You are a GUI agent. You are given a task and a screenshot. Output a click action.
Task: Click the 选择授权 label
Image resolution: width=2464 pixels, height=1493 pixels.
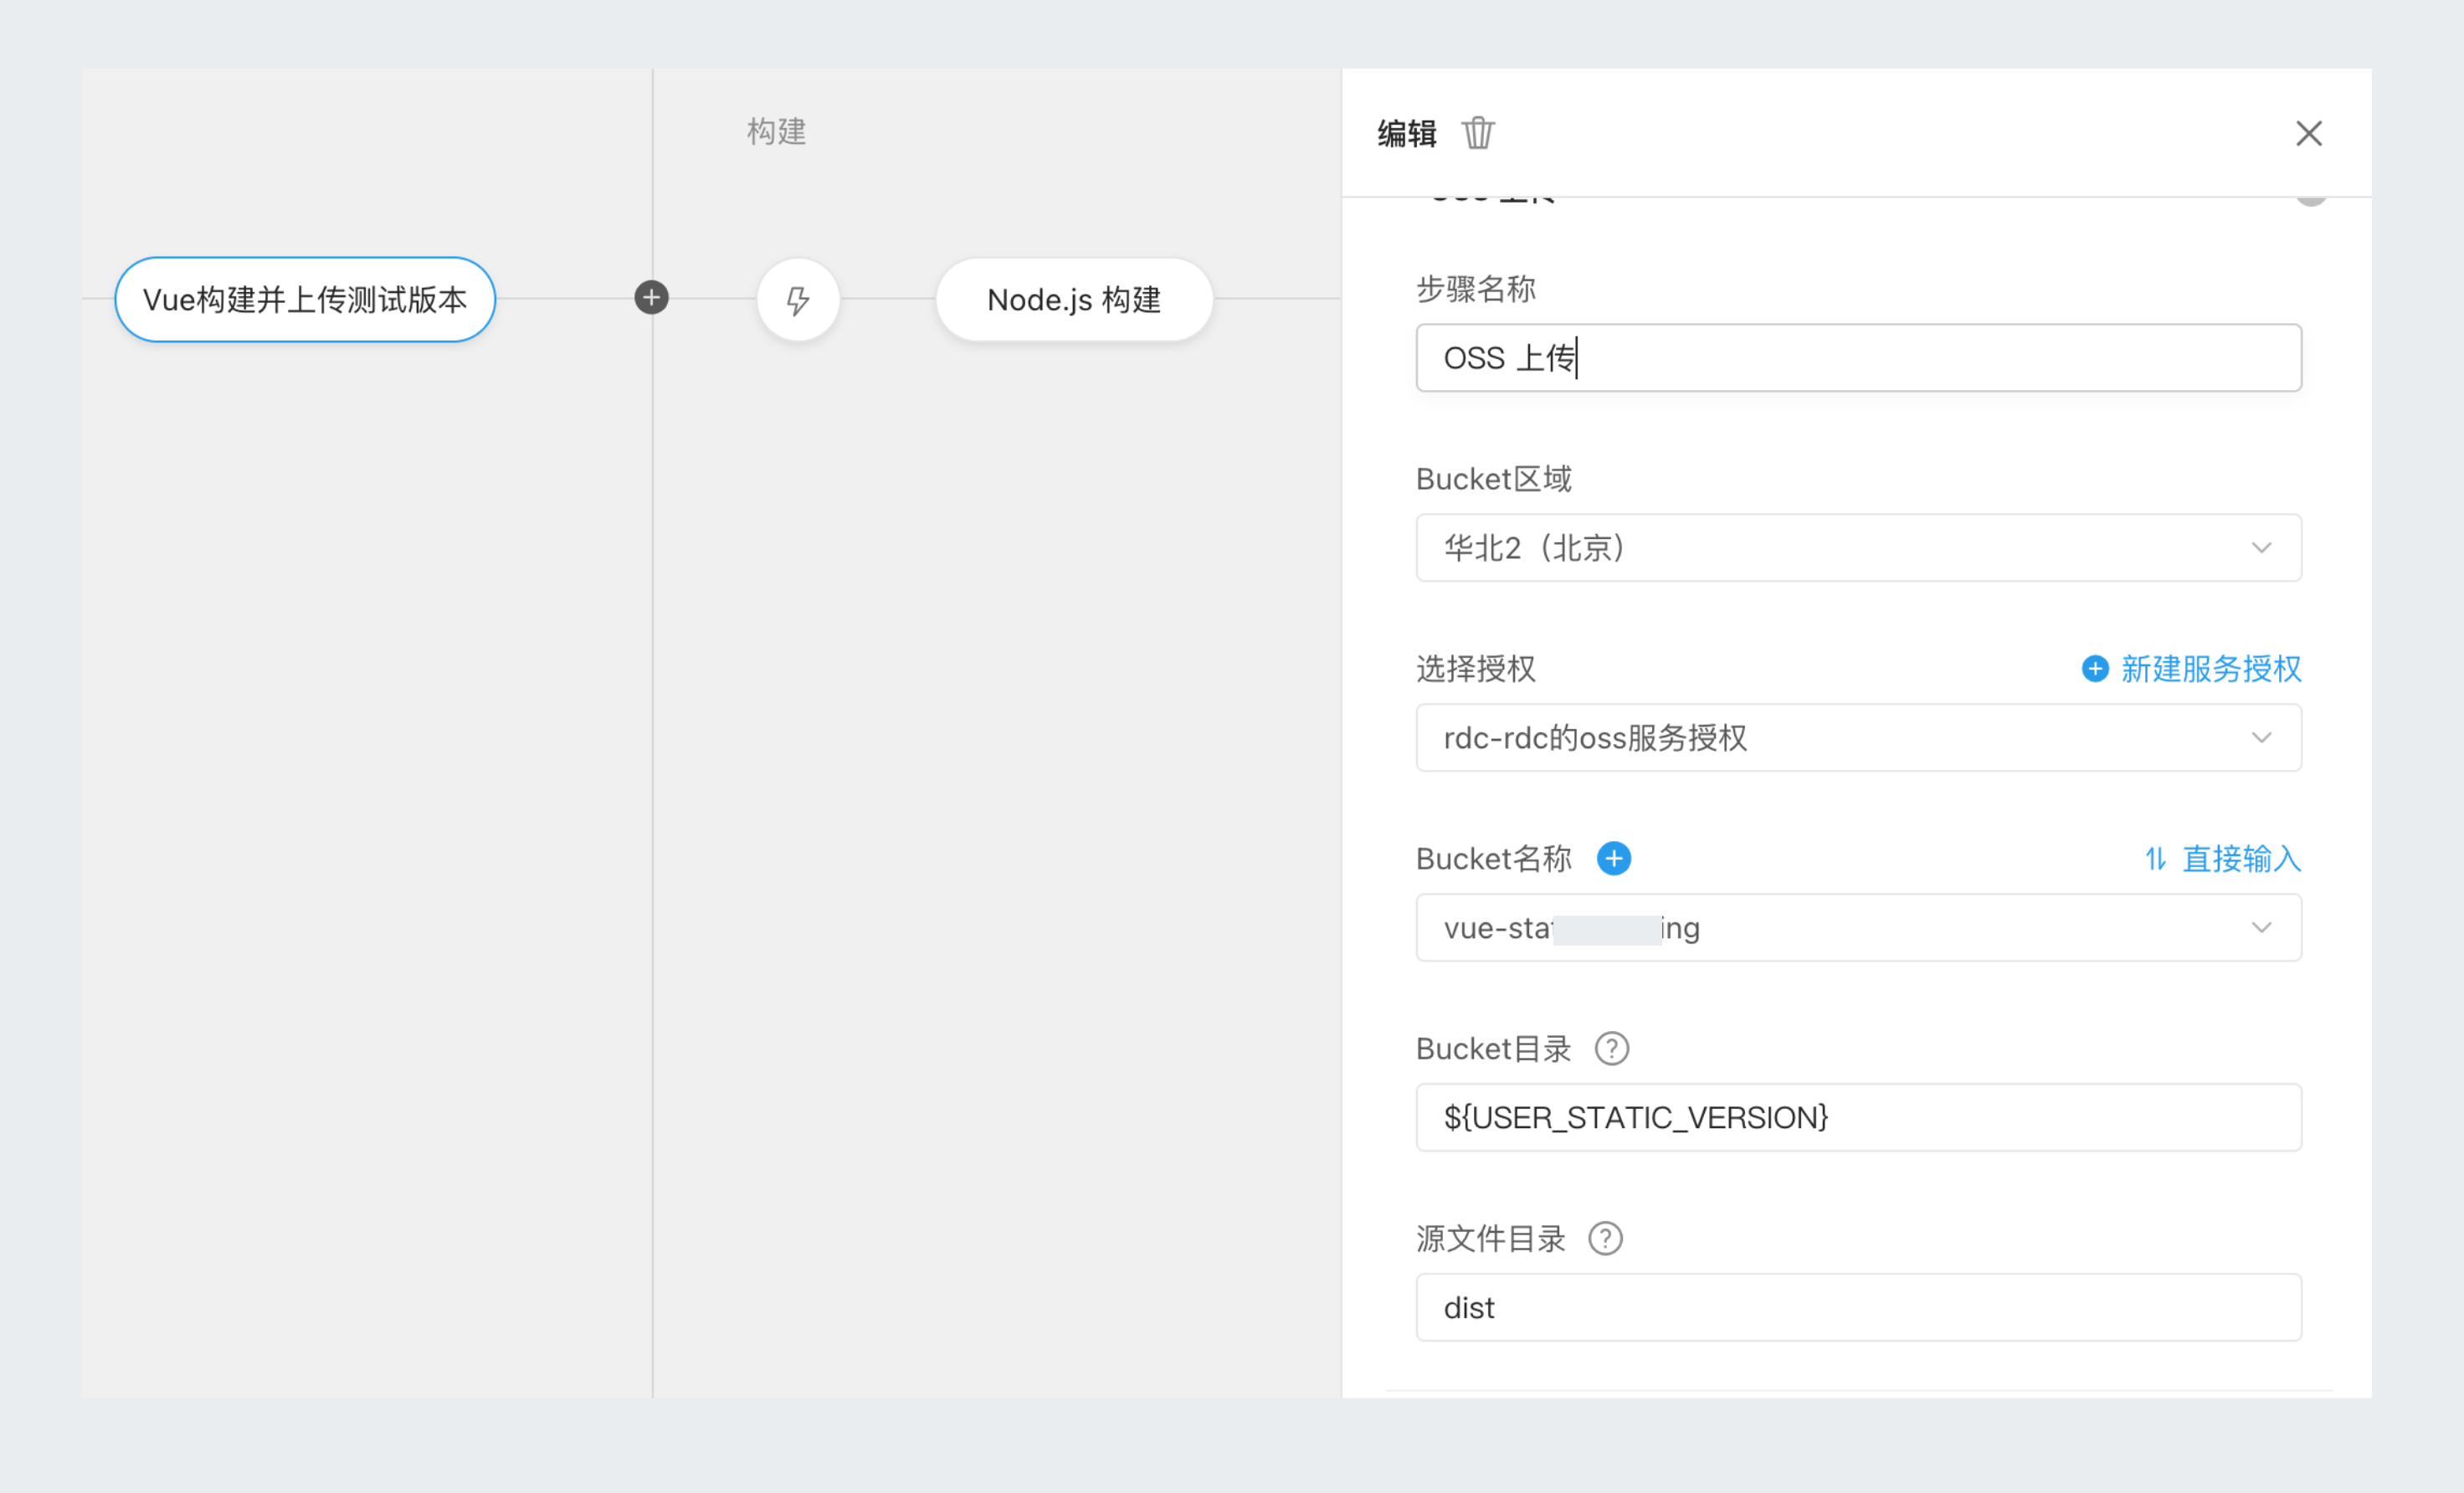[x=1475, y=668]
